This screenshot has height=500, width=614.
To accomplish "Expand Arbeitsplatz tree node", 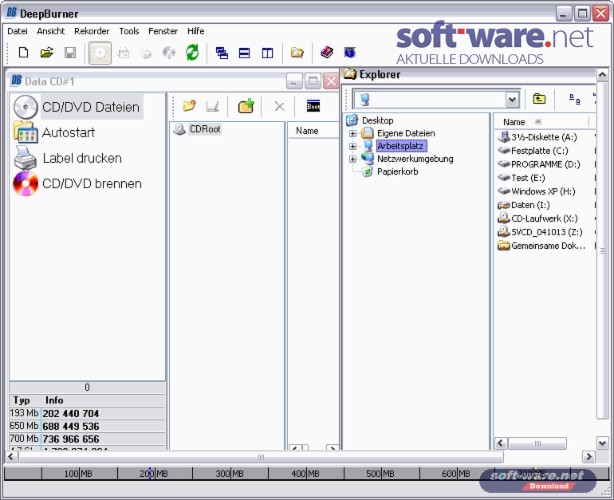I will (353, 146).
